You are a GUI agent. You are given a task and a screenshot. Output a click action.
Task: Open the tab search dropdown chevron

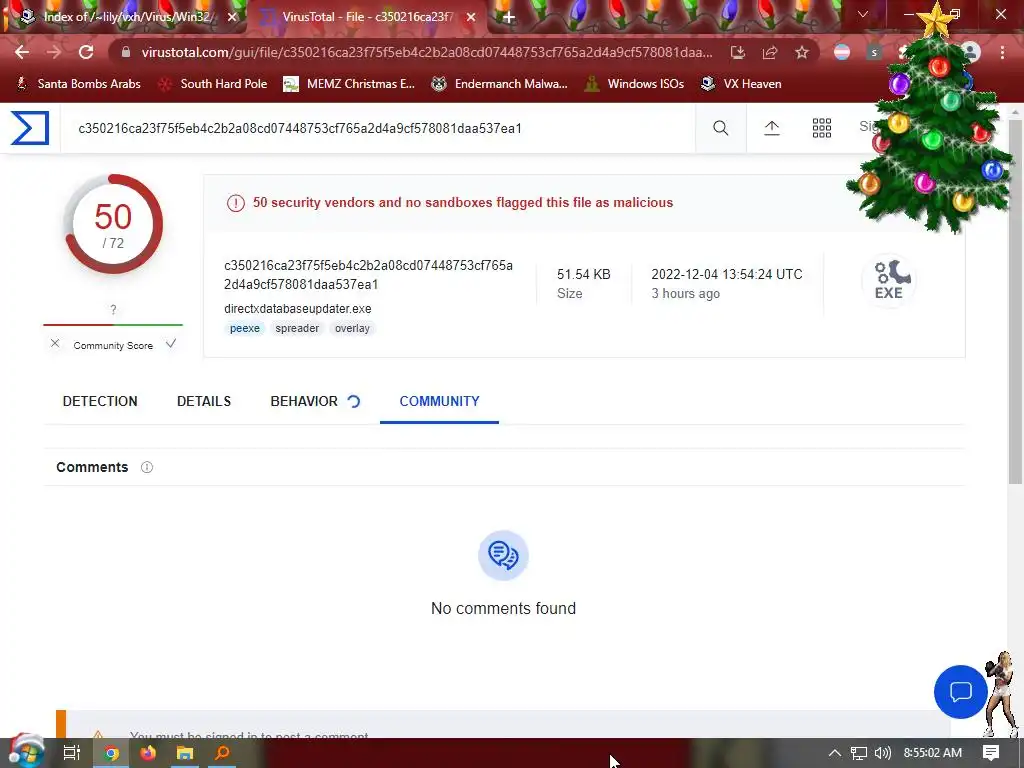tap(863, 14)
